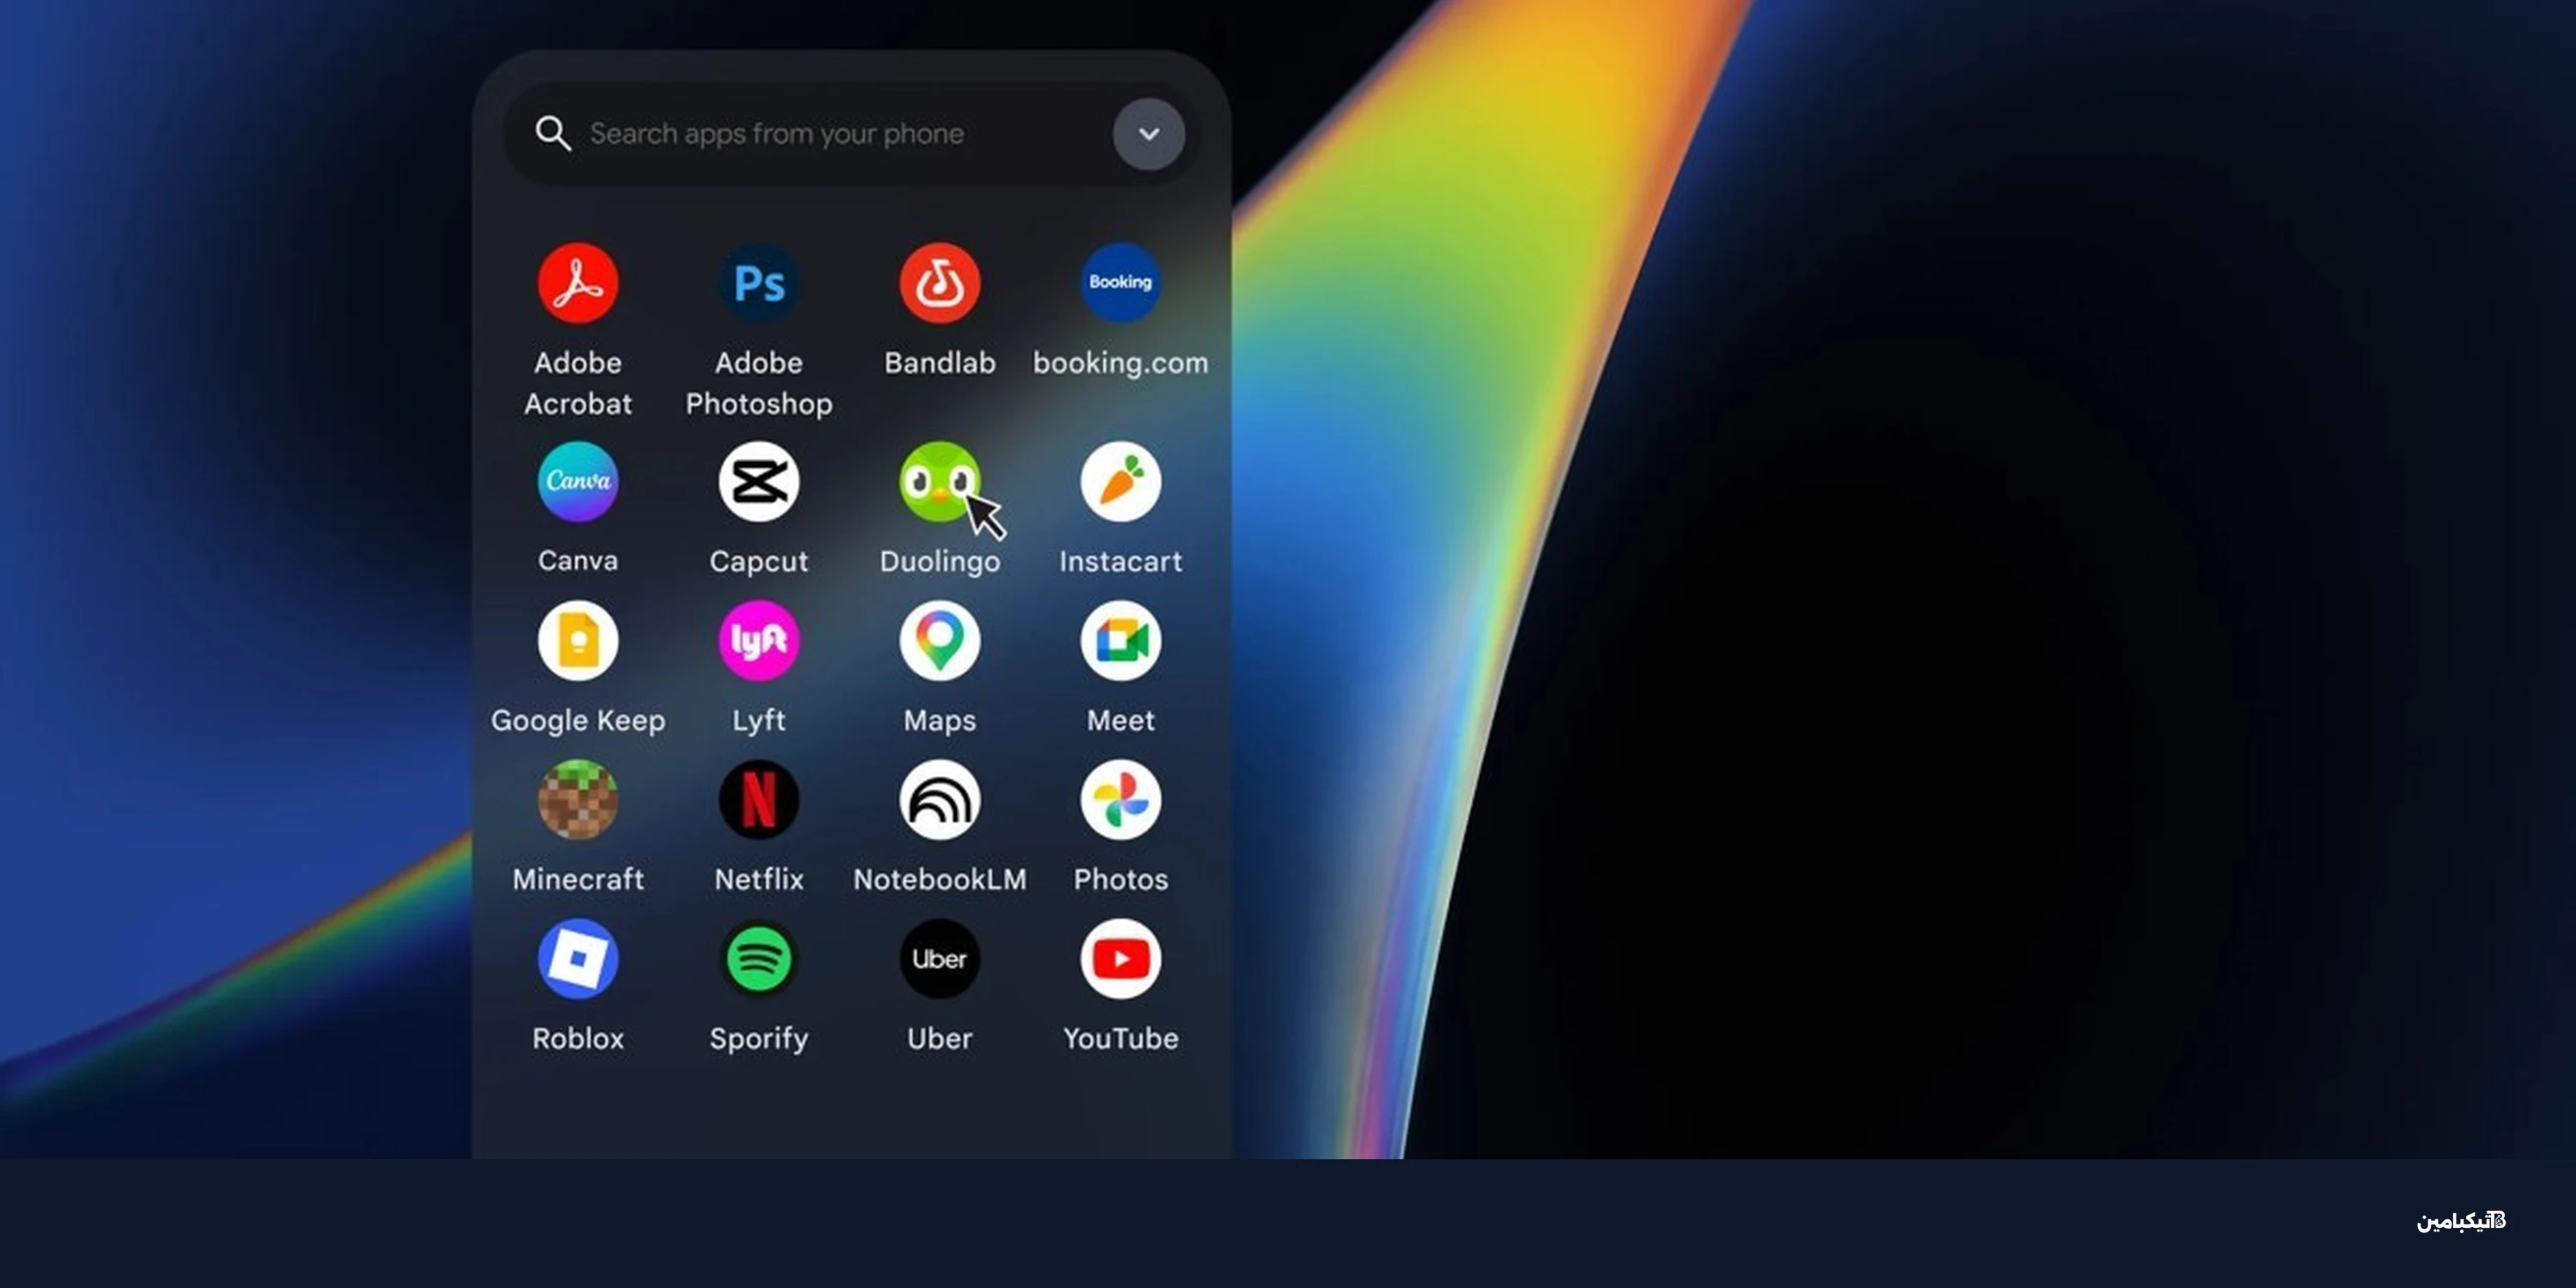Viewport: 2576px width, 1288px height.
Task: Launch the Canva app icon
Action: 578,481
